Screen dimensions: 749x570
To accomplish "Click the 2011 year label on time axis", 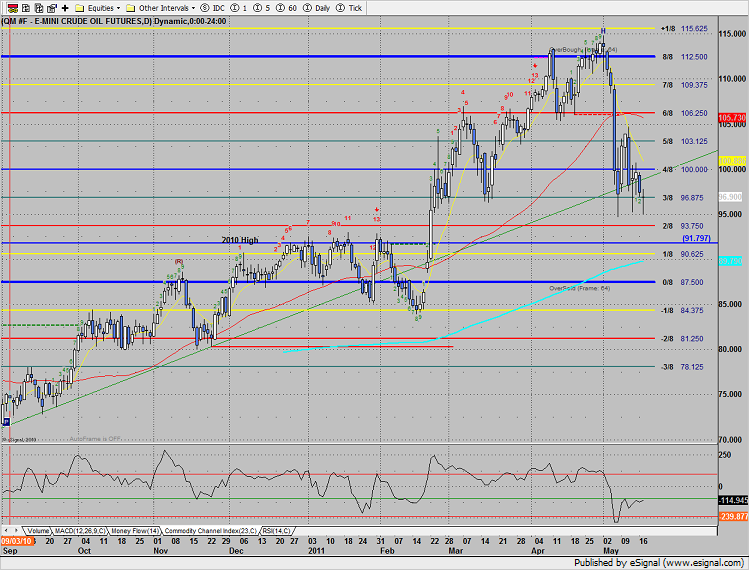I will [x=316, y=551].
